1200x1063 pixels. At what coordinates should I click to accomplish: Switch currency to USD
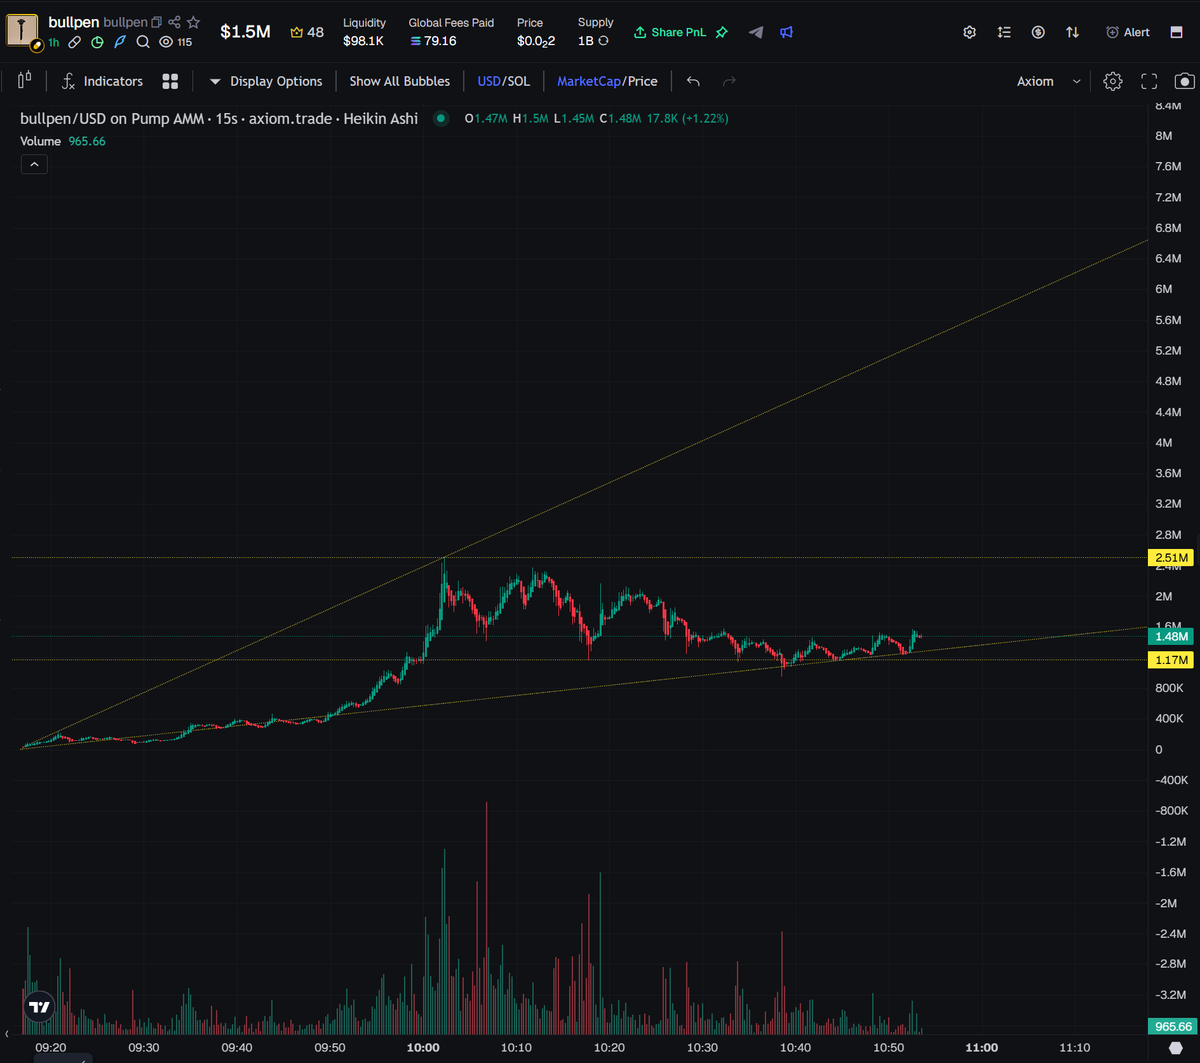(x=488, y=81)
